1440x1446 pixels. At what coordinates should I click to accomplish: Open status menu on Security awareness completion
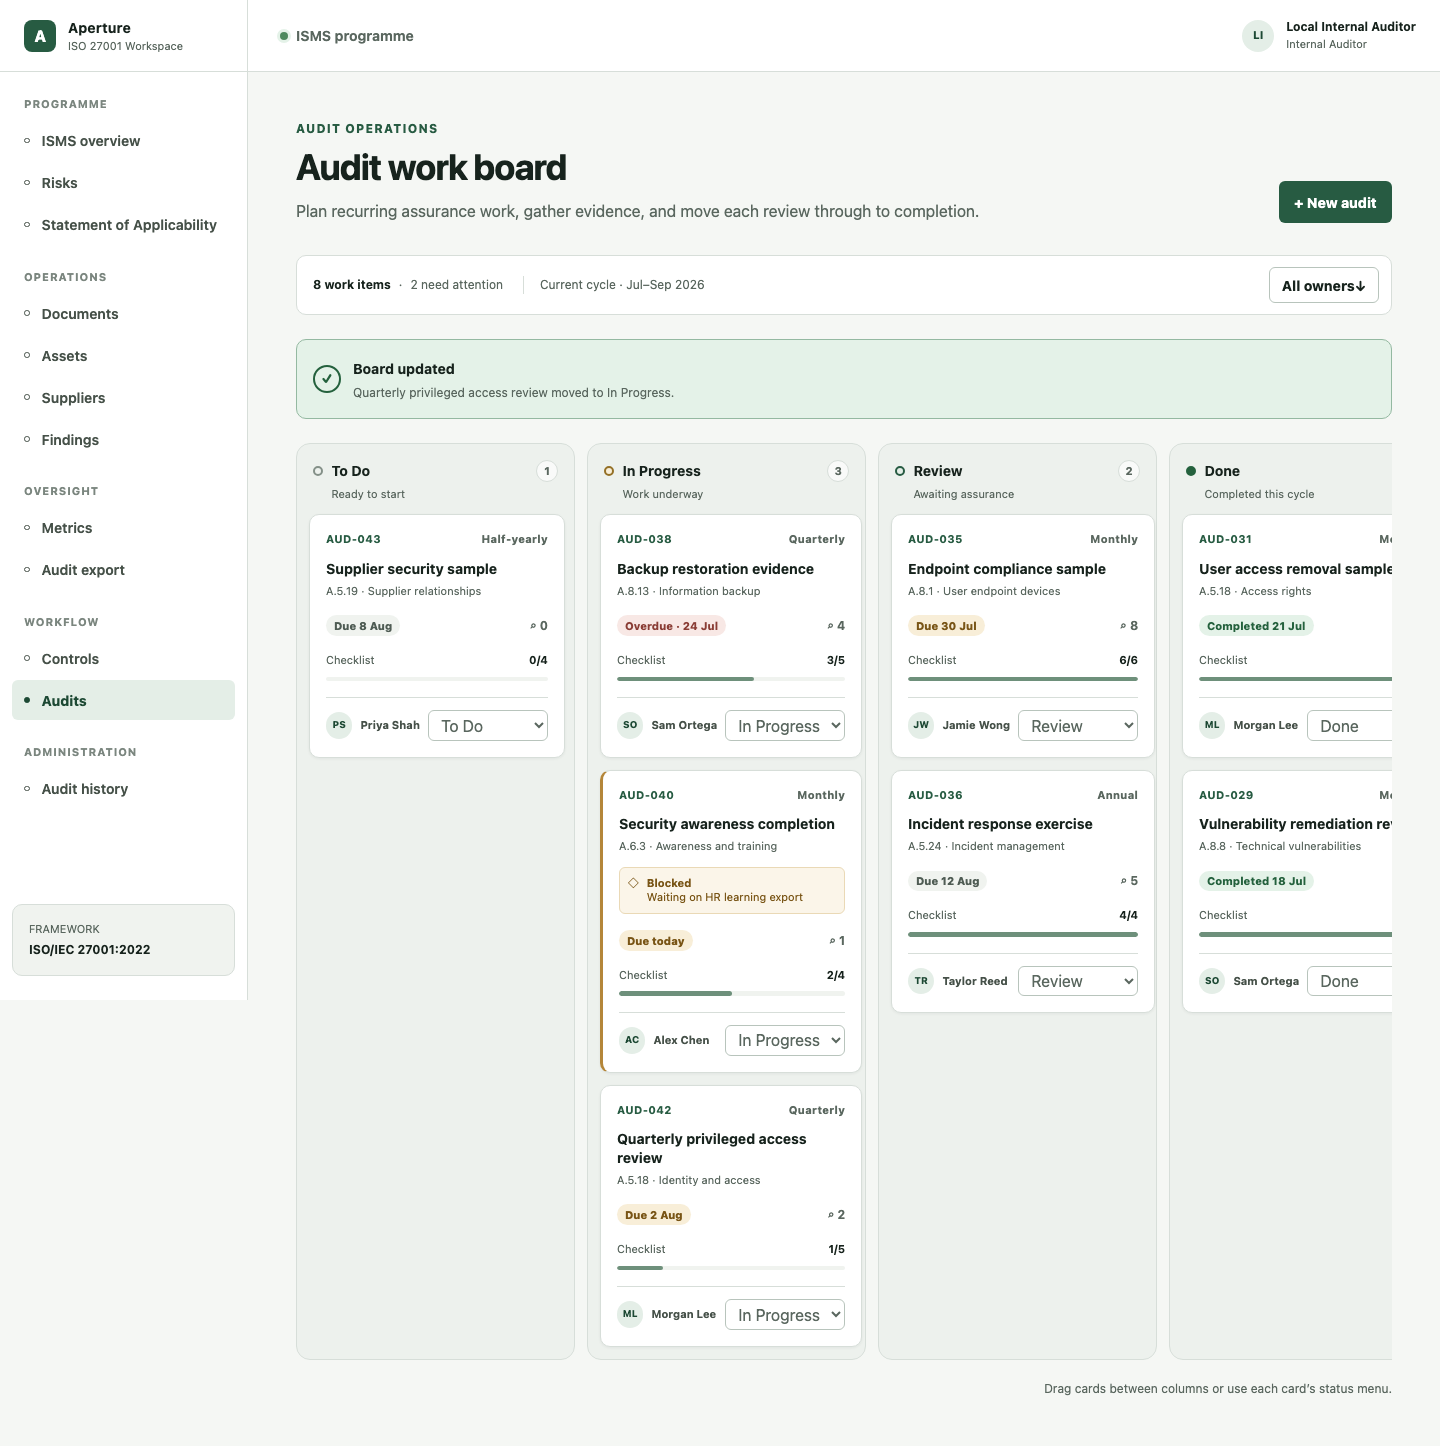(785, 1040)
